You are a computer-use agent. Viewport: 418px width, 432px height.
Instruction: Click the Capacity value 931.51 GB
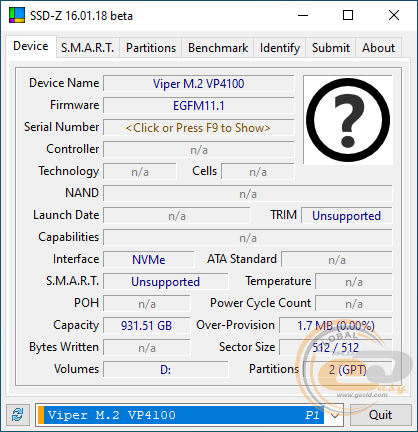(x=147, y=326)
